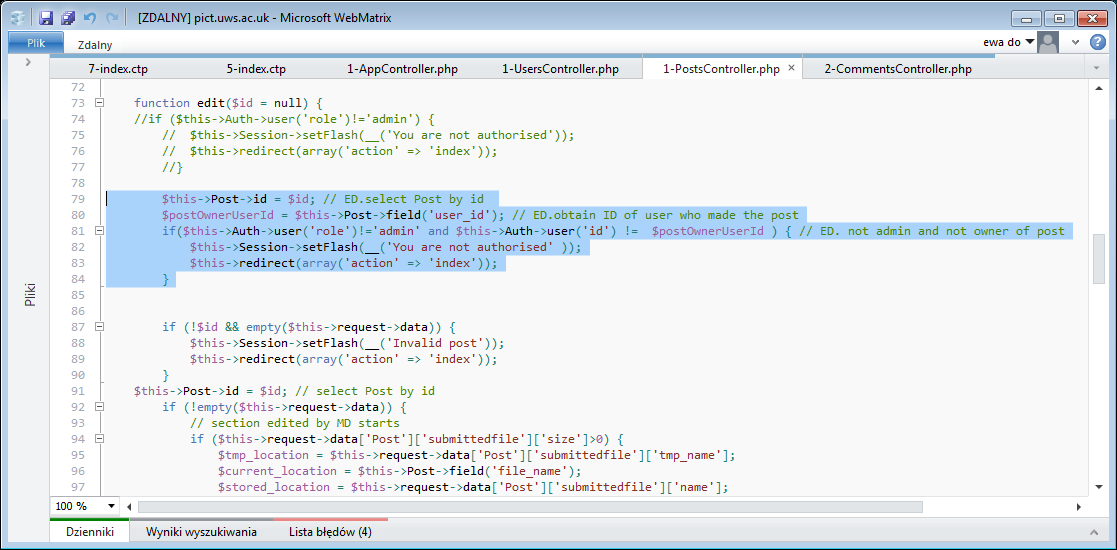The width and height of the screenshot is (1117, 550).
Task: Open the WebMatrix application menu icon
Action: 19,17
